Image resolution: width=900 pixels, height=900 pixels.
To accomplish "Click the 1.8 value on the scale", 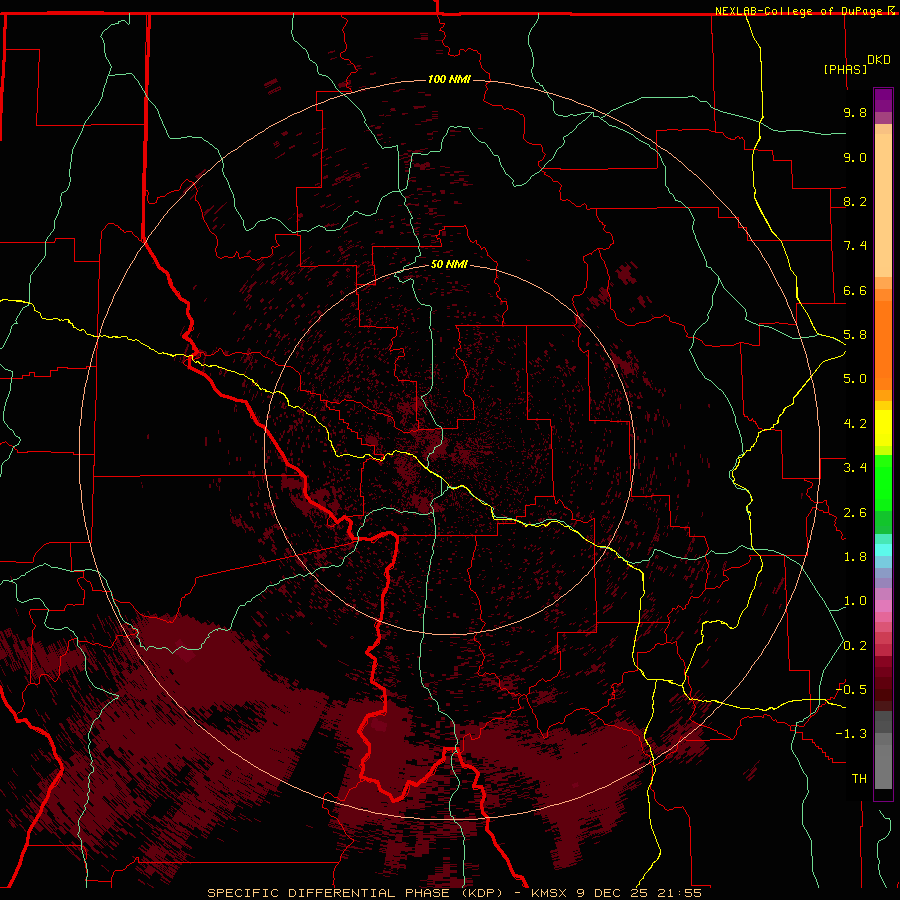I will pos(855,557).
